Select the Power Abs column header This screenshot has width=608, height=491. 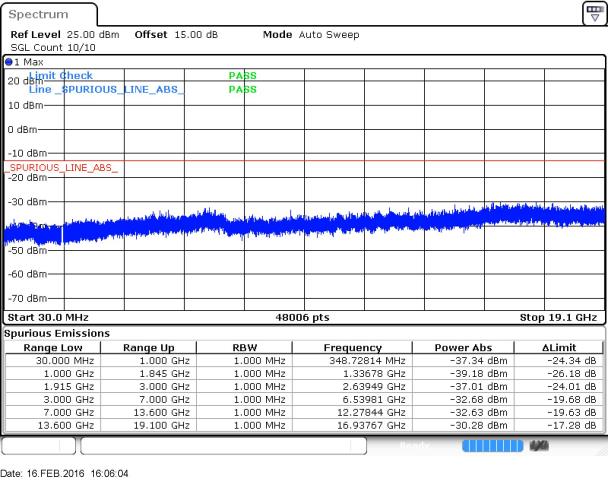tap(463, 348)
